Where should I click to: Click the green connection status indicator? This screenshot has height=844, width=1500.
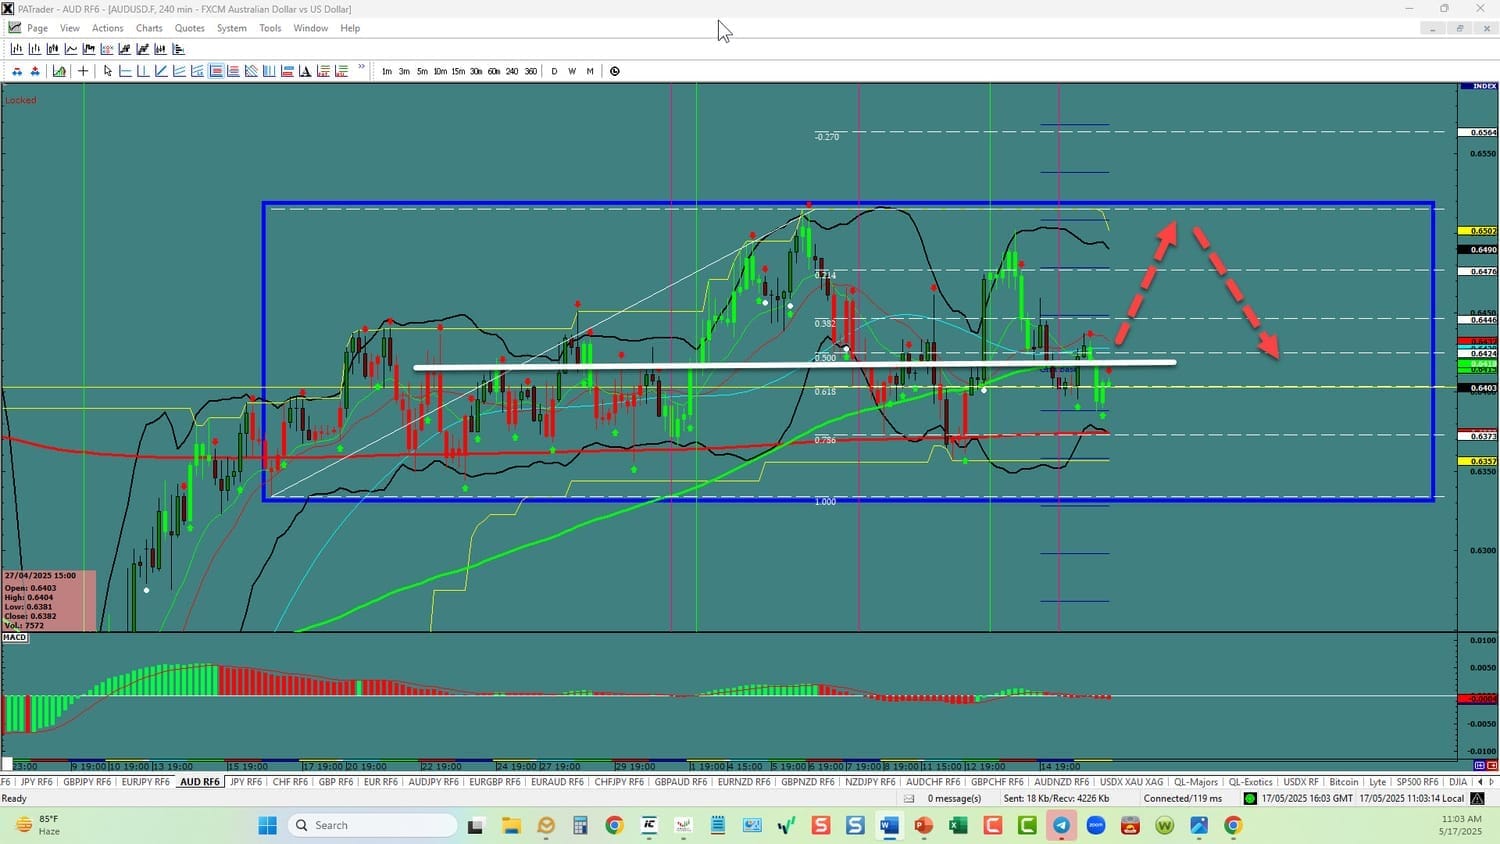[x=1249, y=798]
